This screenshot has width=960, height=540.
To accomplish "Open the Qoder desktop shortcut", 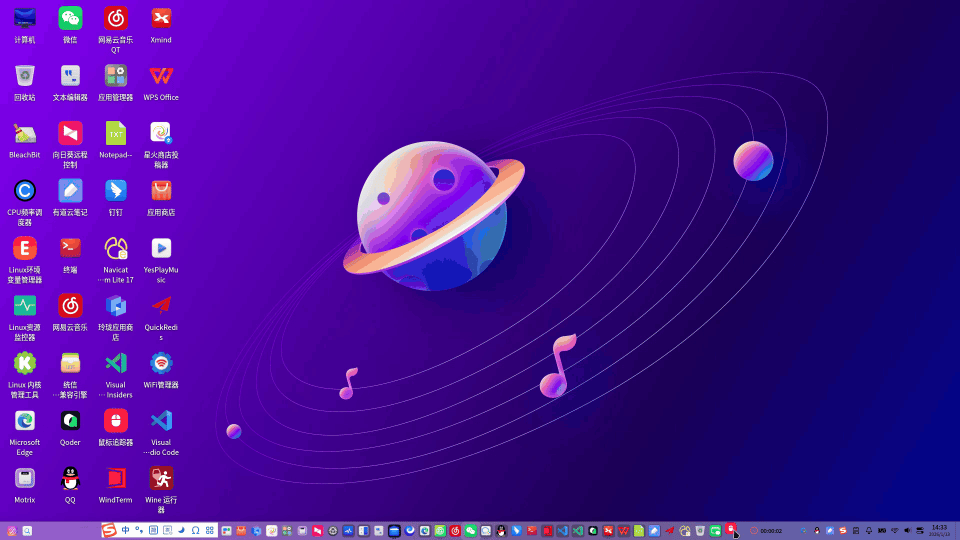I will pos(70,420).
